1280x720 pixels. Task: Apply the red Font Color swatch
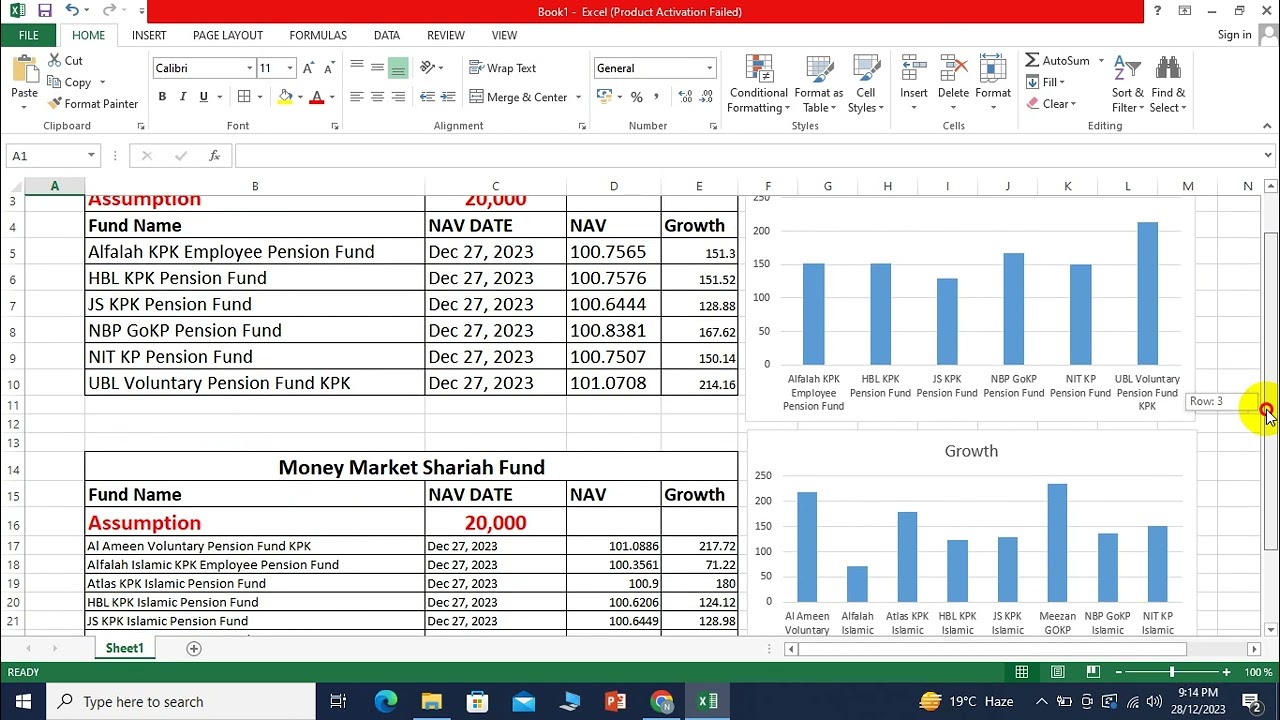click(317, 97)
